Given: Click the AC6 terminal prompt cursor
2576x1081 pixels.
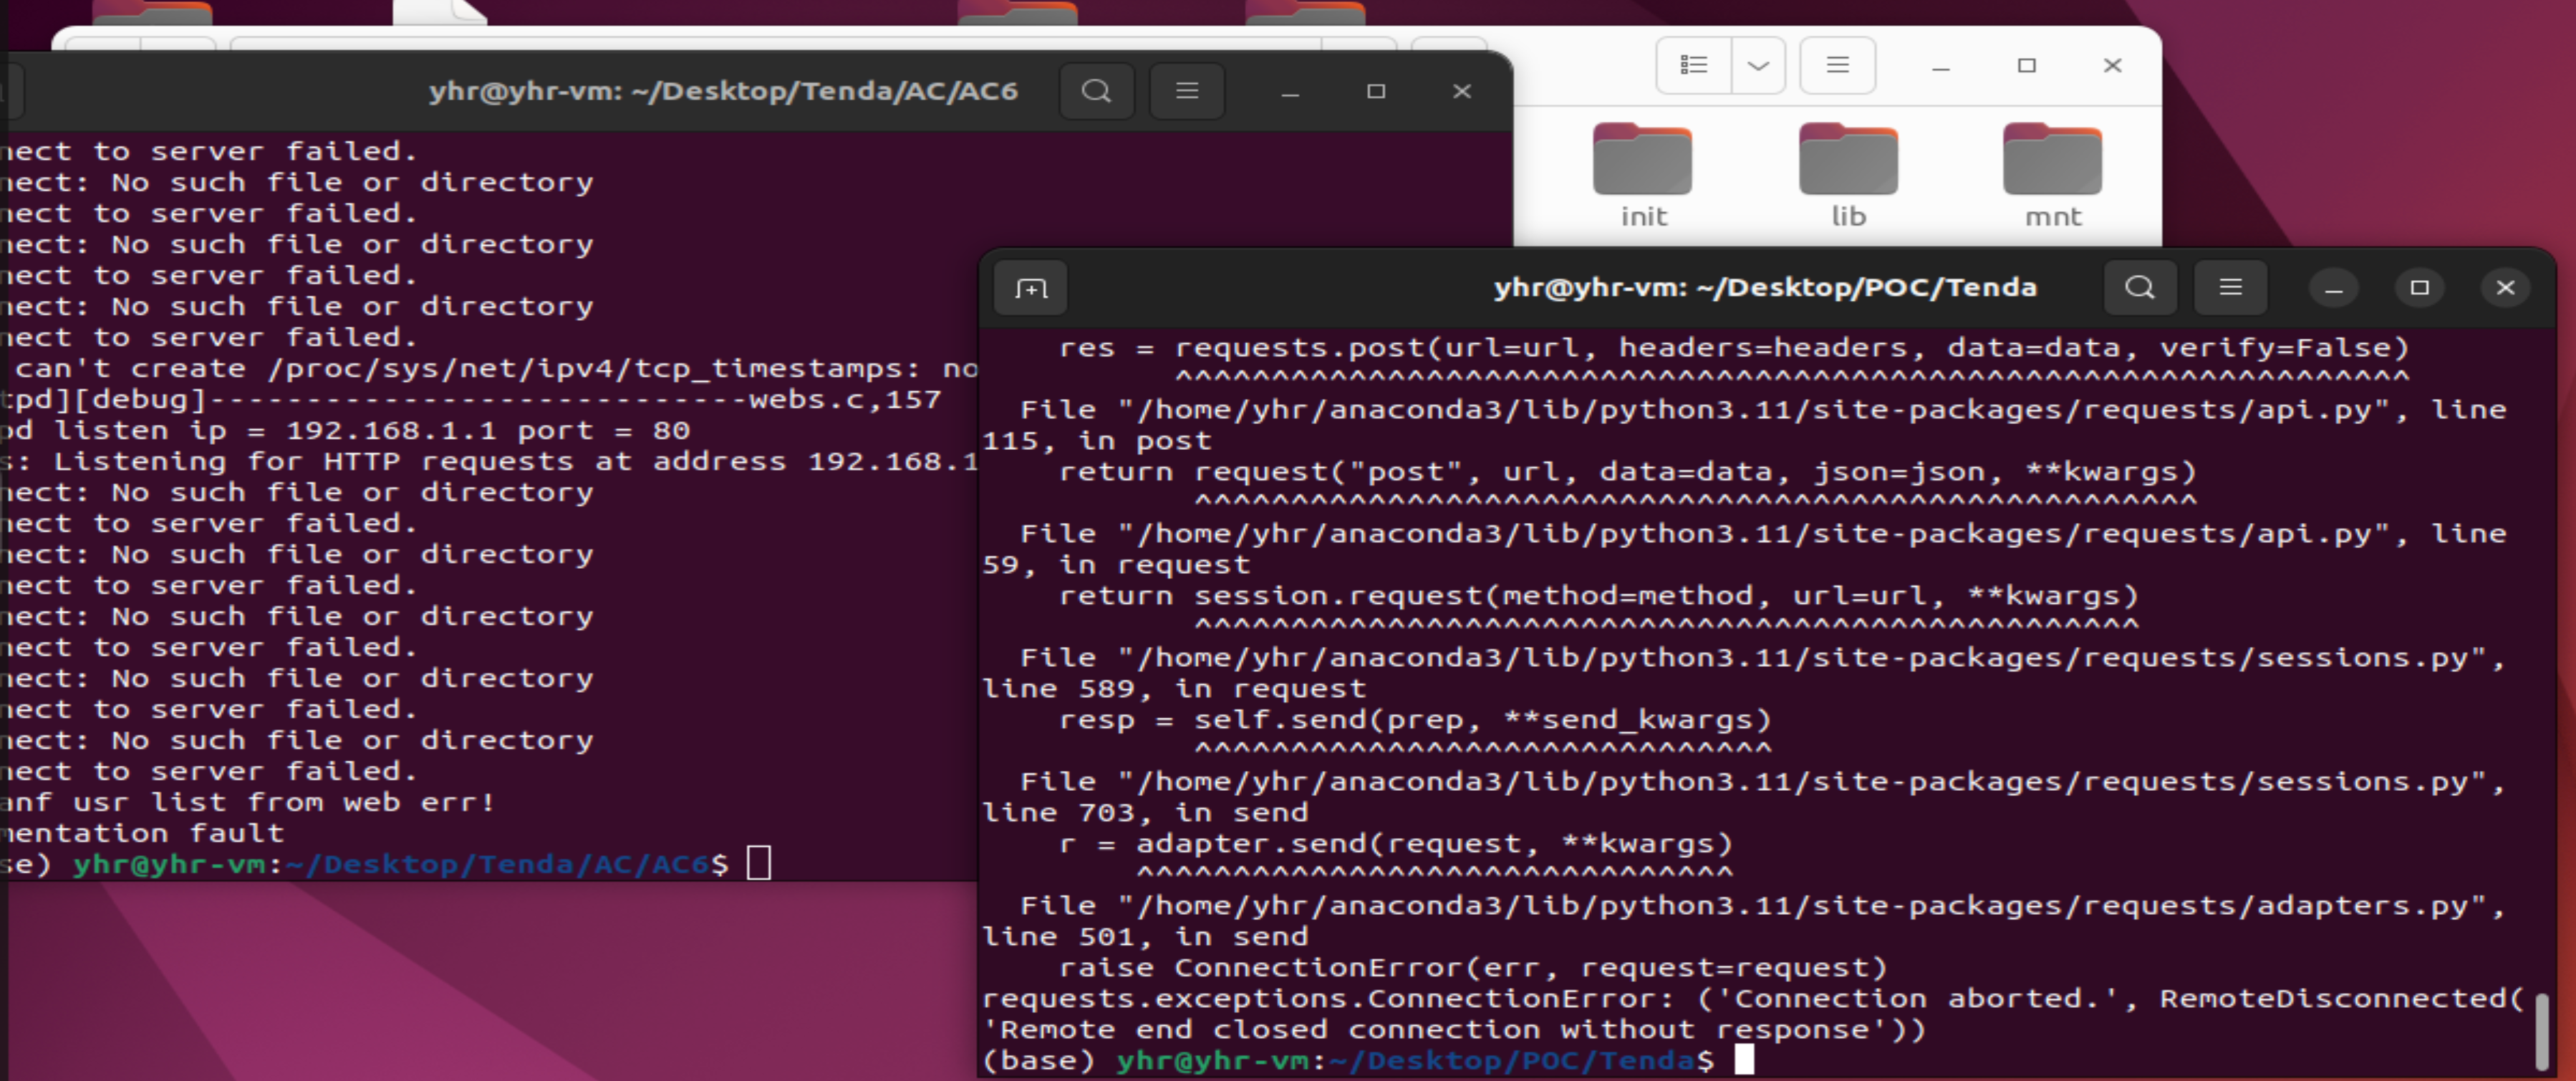Looking at the screenshot, I should [x=759, y=862].
